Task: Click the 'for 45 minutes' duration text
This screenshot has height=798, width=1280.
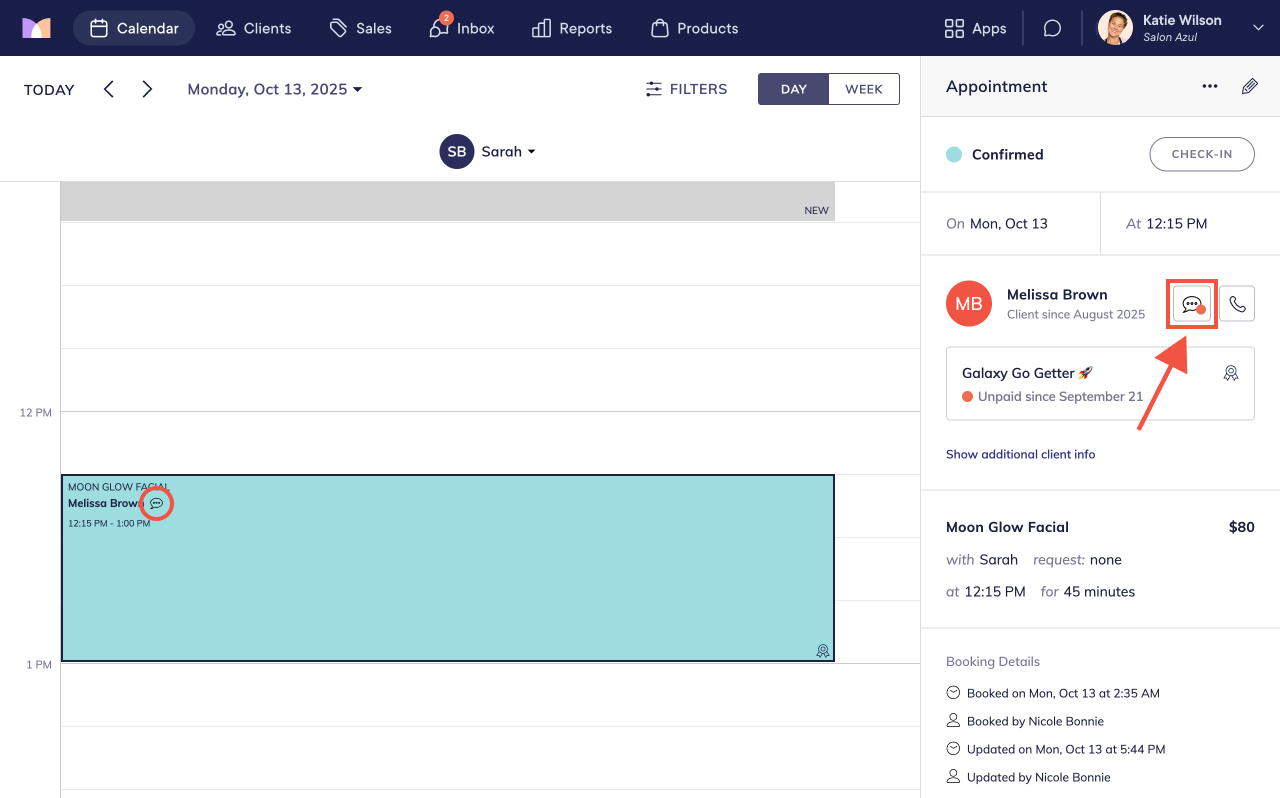Action: click(x=1088, y=592)
